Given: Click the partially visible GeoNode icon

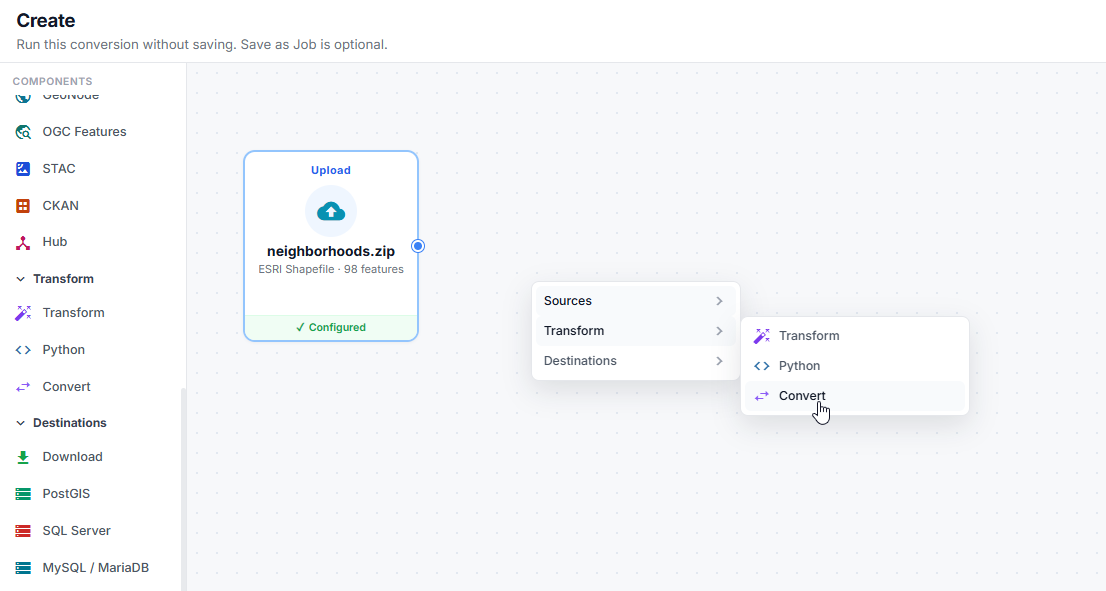Looking at the screenshot, I should (23, 97).
